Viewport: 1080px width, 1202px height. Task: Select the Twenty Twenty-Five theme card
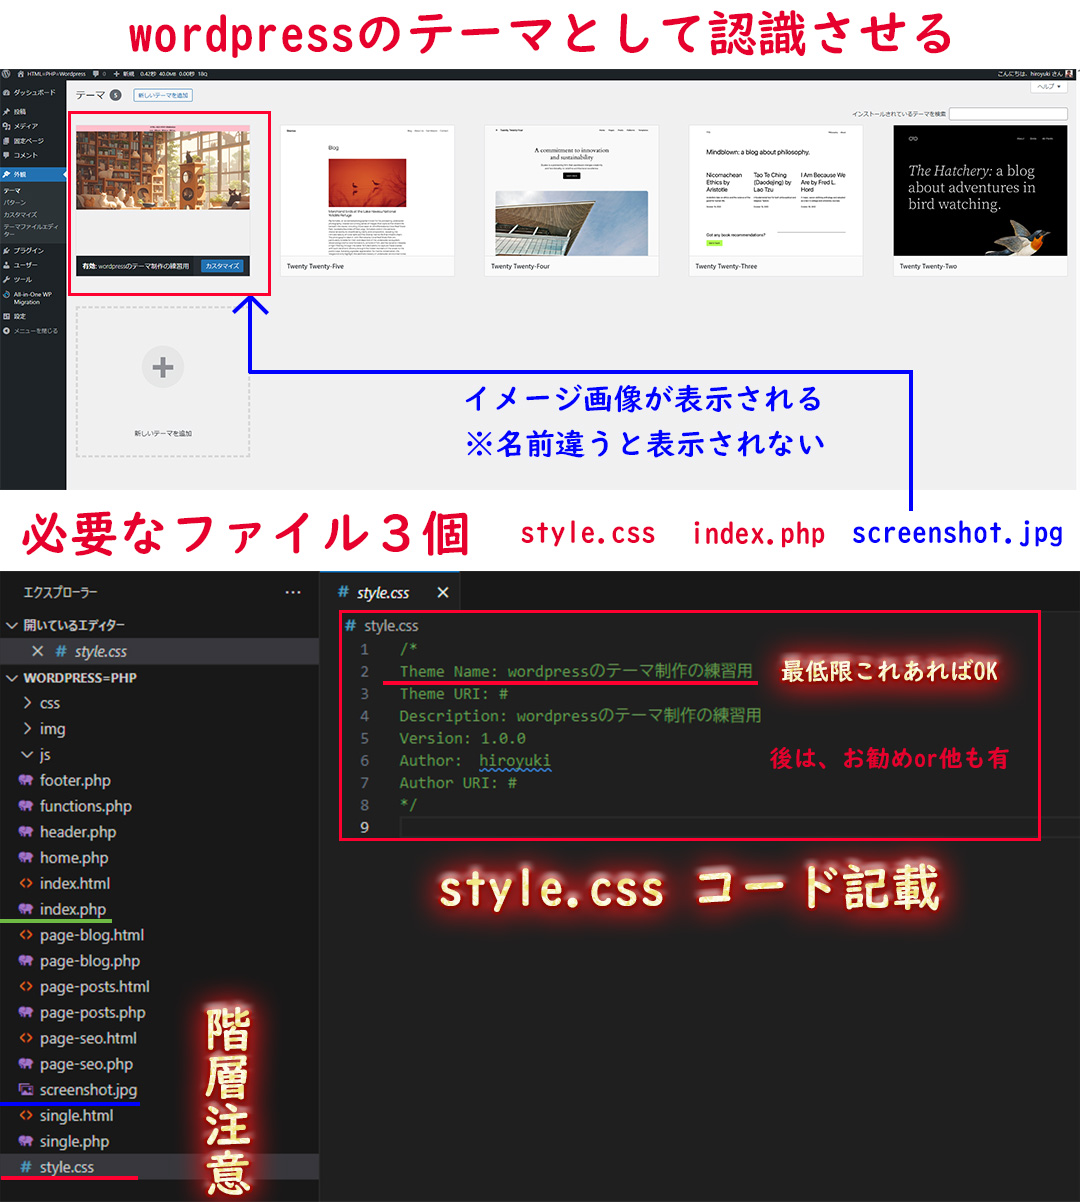[x=367, y=200]
